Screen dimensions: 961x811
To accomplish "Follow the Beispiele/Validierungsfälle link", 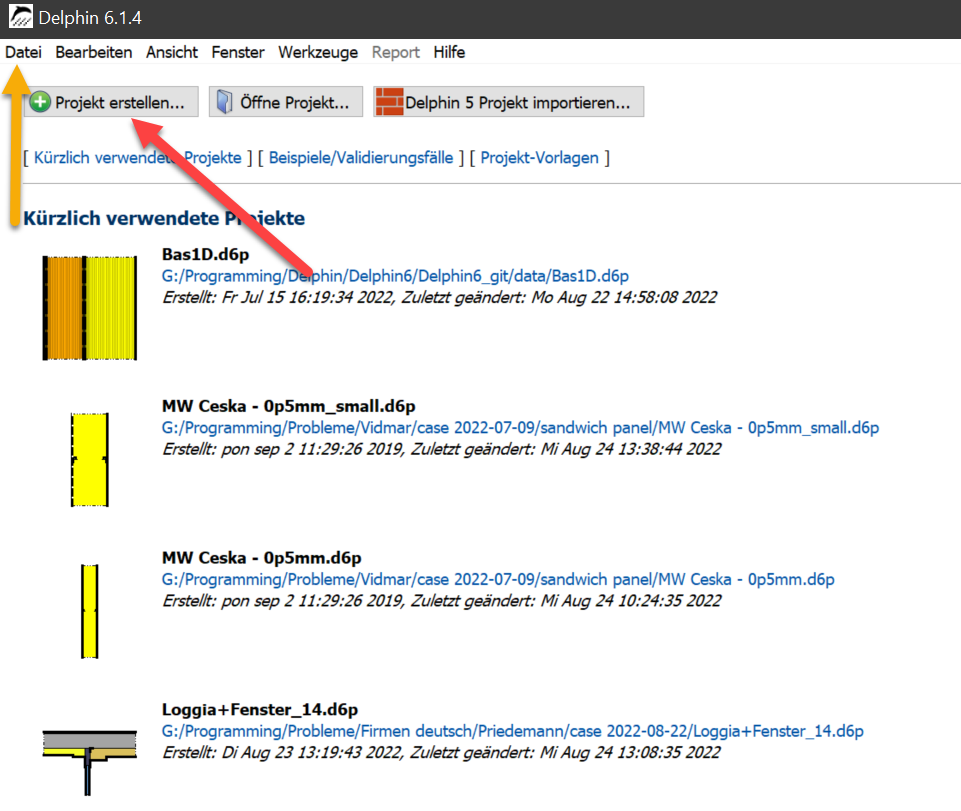I will pyautogui.click(x=361, y=158).
